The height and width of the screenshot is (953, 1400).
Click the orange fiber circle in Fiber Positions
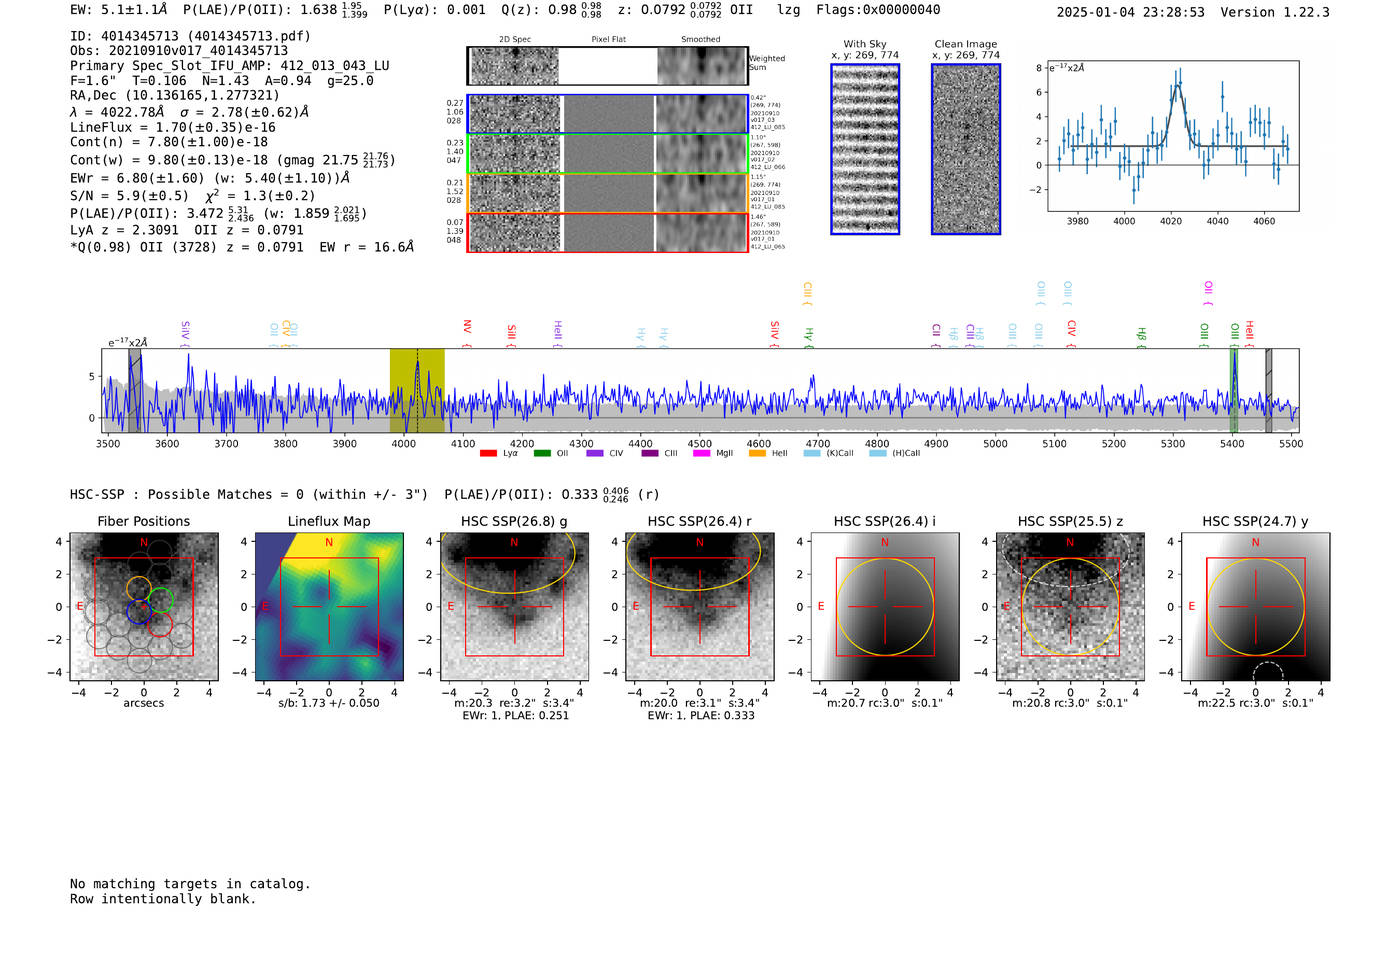139,589
